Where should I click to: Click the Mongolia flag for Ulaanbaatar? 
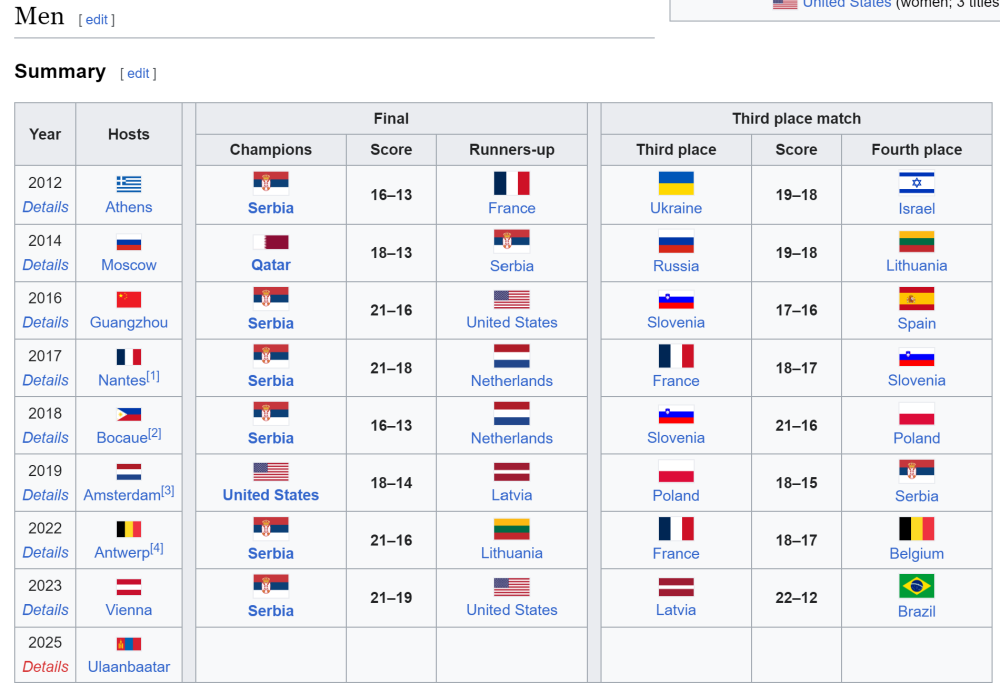point(129,644)
